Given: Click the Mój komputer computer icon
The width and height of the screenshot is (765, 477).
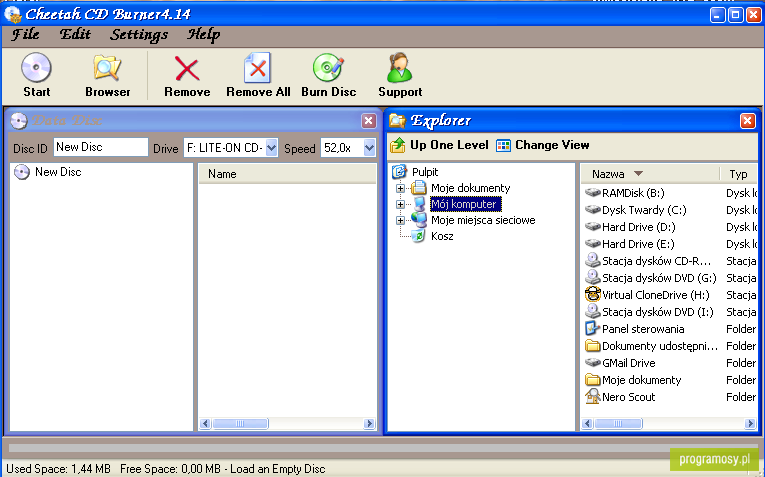Looking at the screenshot, I should click(419, 204).
